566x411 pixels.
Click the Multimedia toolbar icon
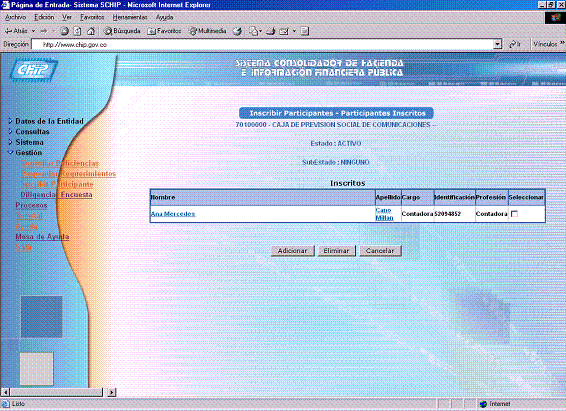(208, 31)
